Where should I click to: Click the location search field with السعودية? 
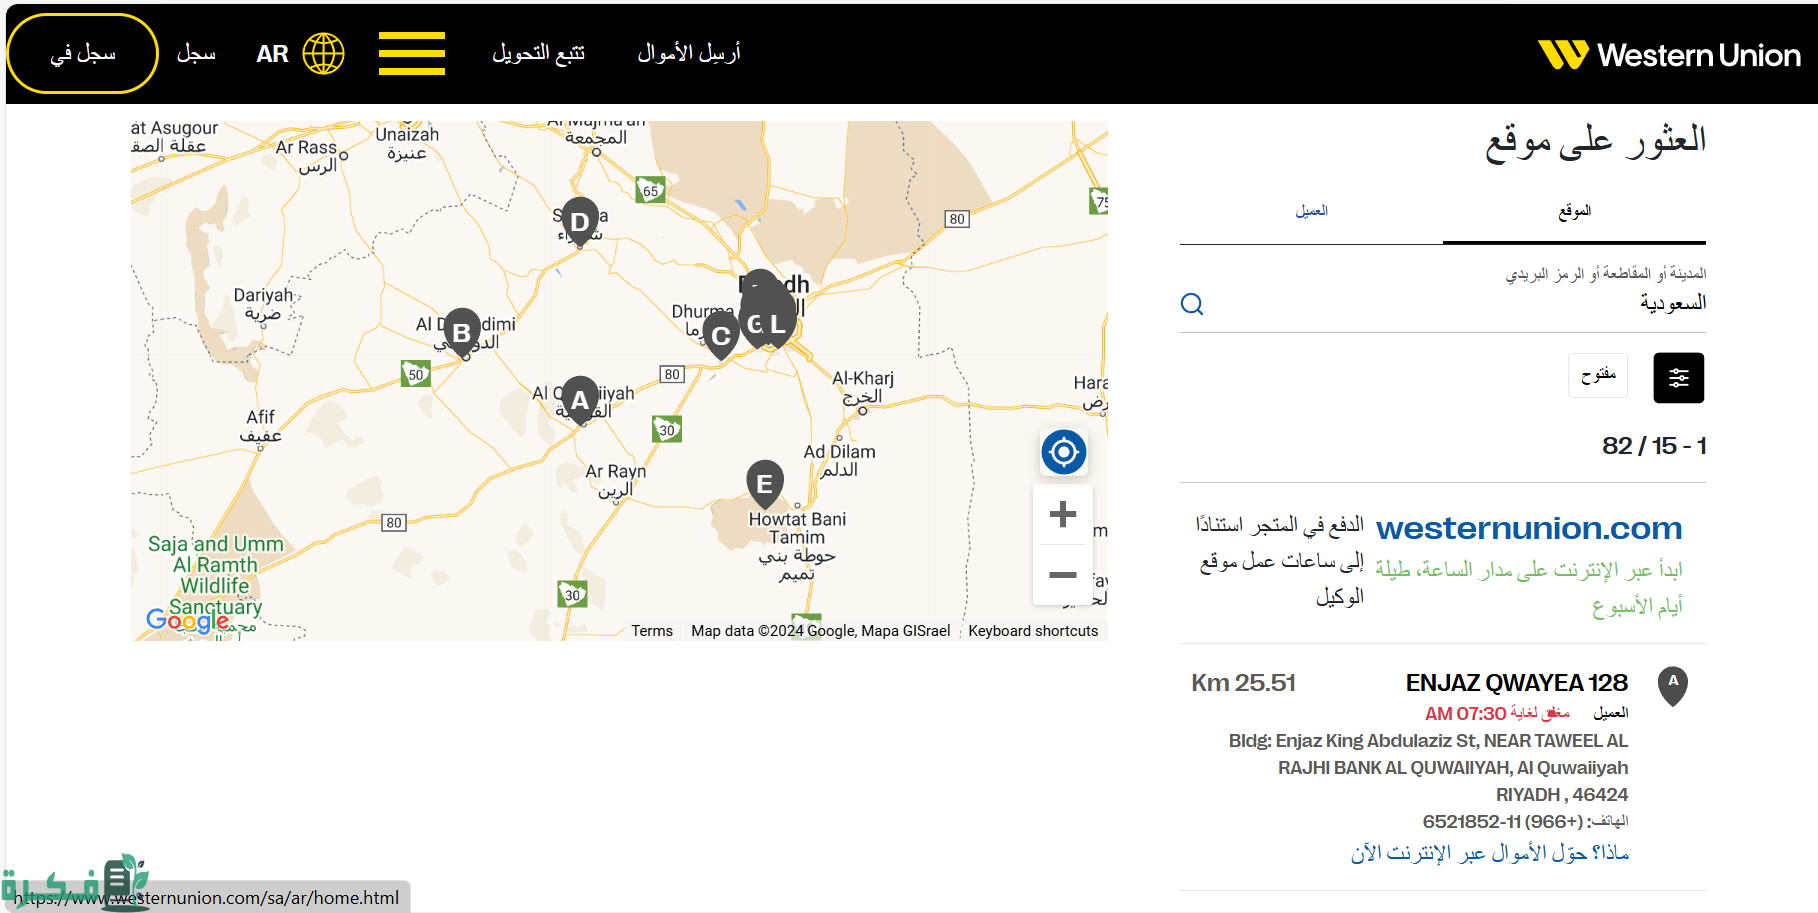tap(1443, 303)
